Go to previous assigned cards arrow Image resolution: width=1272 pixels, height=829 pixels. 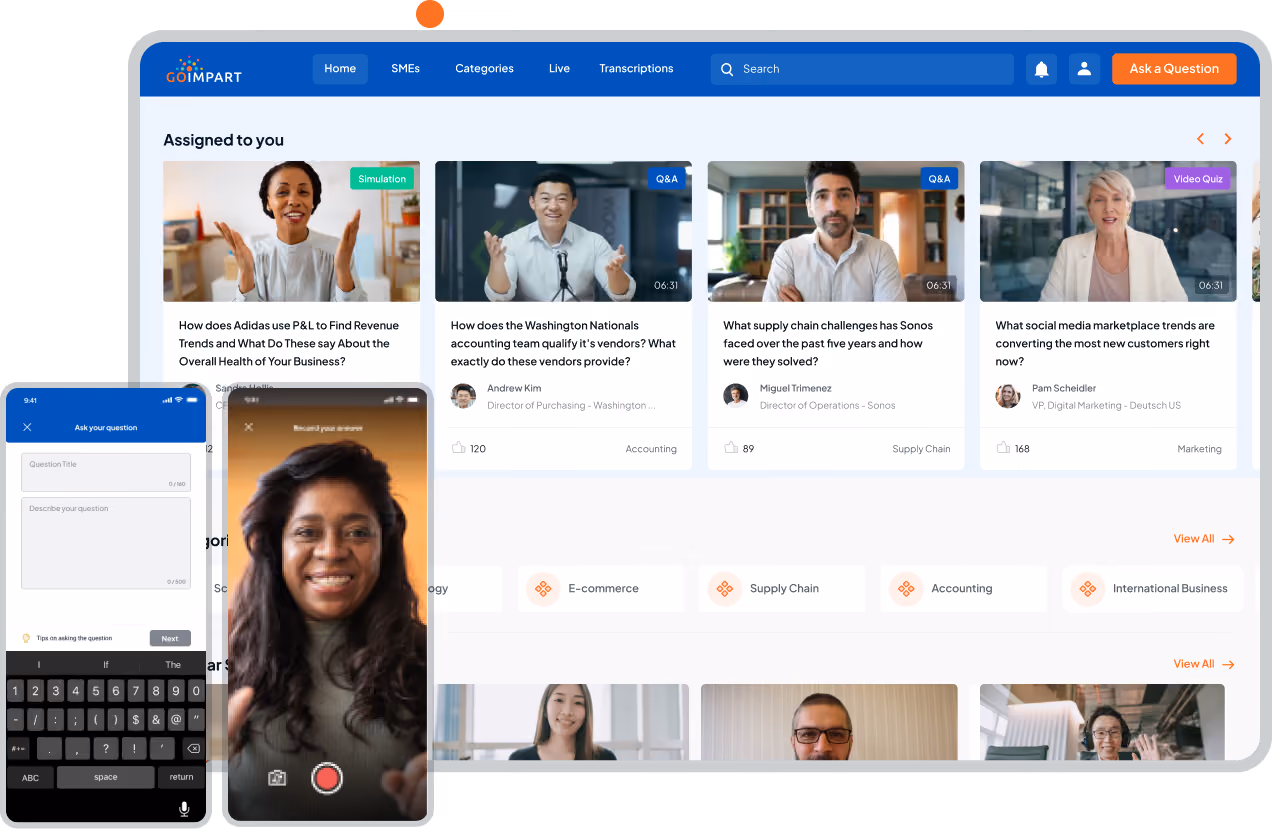(1201, 139)
